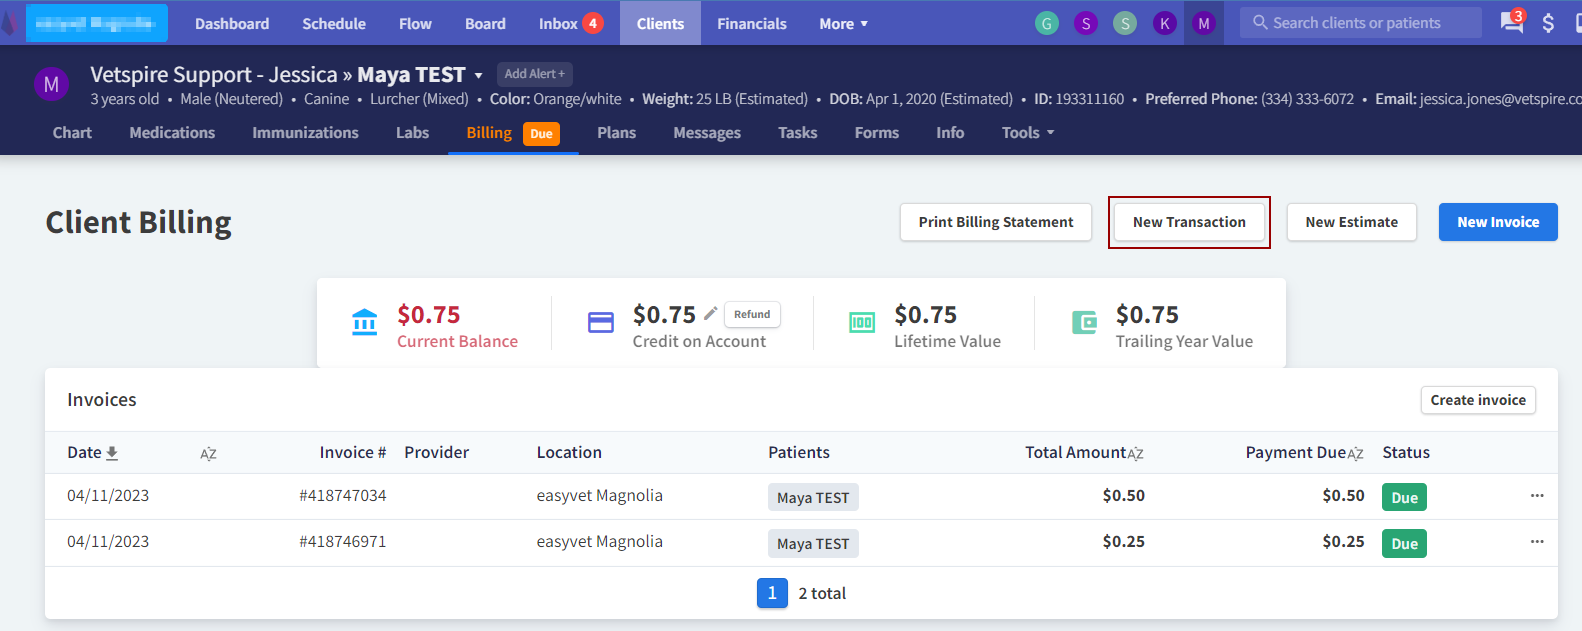
Task: Click Print Billing Statement button
Action: point(996,222)
